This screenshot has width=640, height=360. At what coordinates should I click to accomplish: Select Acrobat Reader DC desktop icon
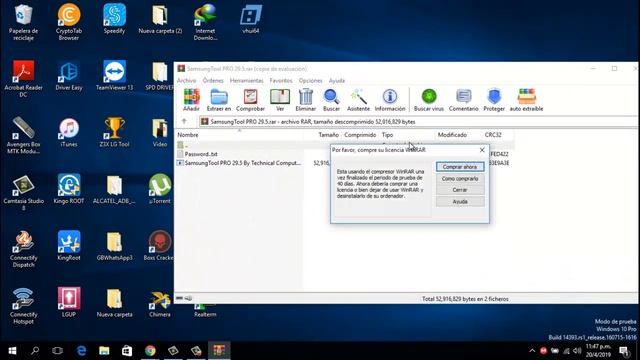[23, 79]
